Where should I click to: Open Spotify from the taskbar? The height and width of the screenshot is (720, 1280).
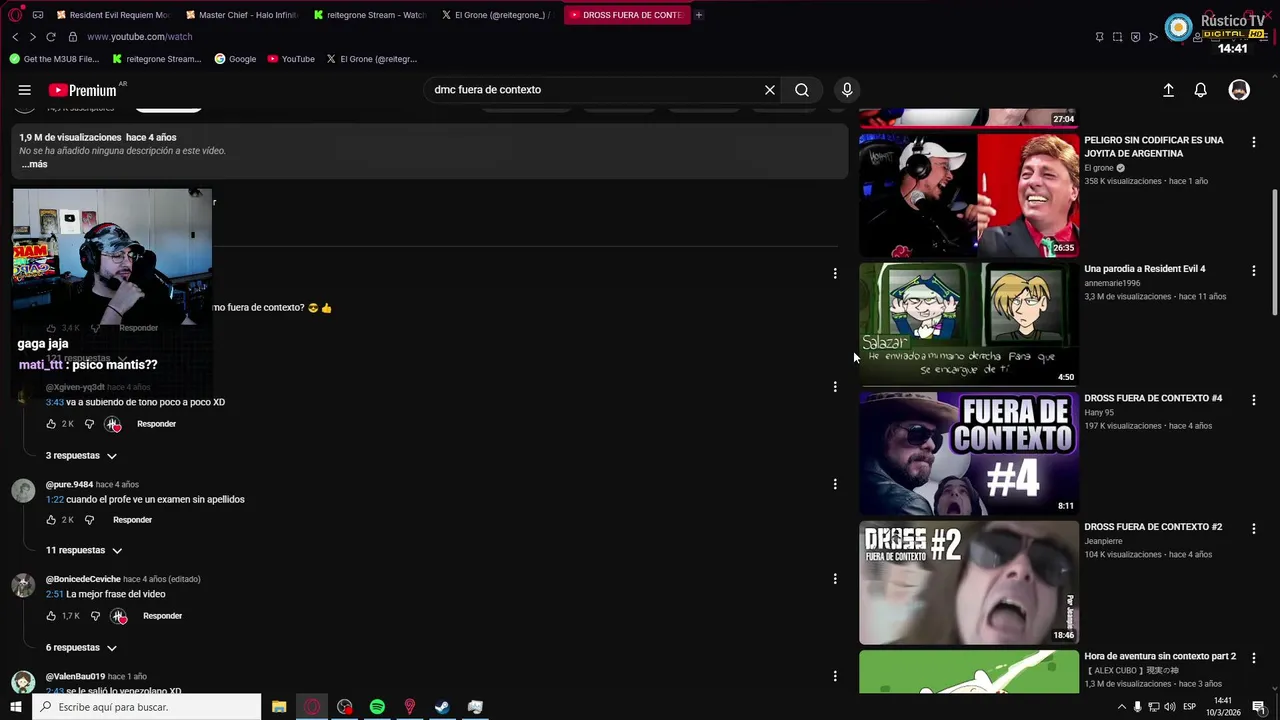pyautogui.click(x=377, y=707)
